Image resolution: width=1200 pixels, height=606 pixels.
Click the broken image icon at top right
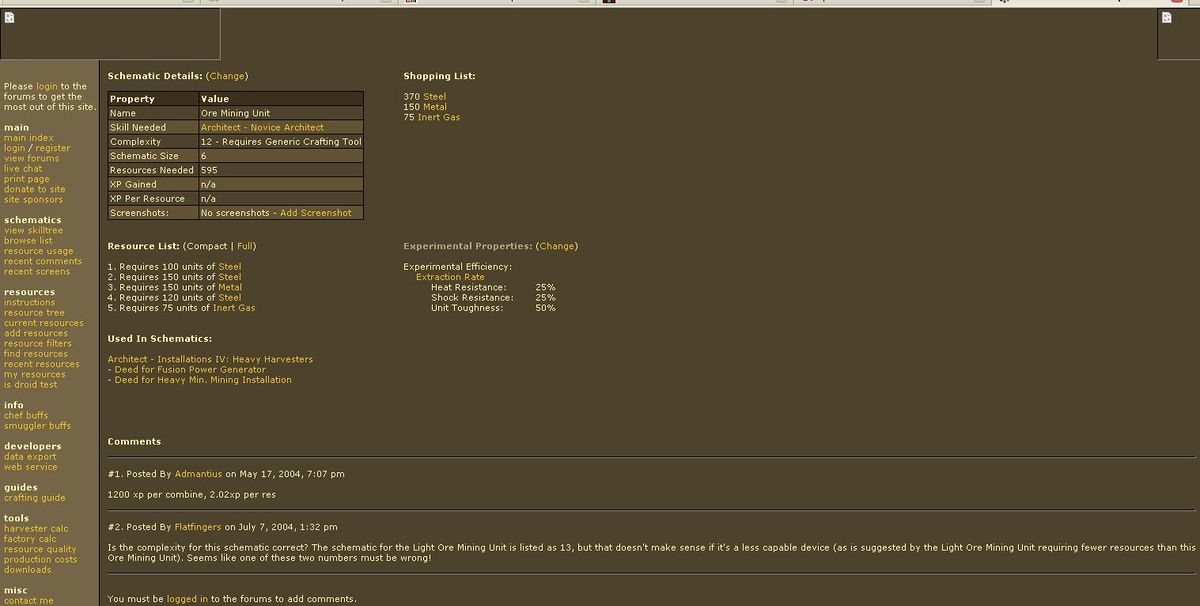[x=1166, y=17]
